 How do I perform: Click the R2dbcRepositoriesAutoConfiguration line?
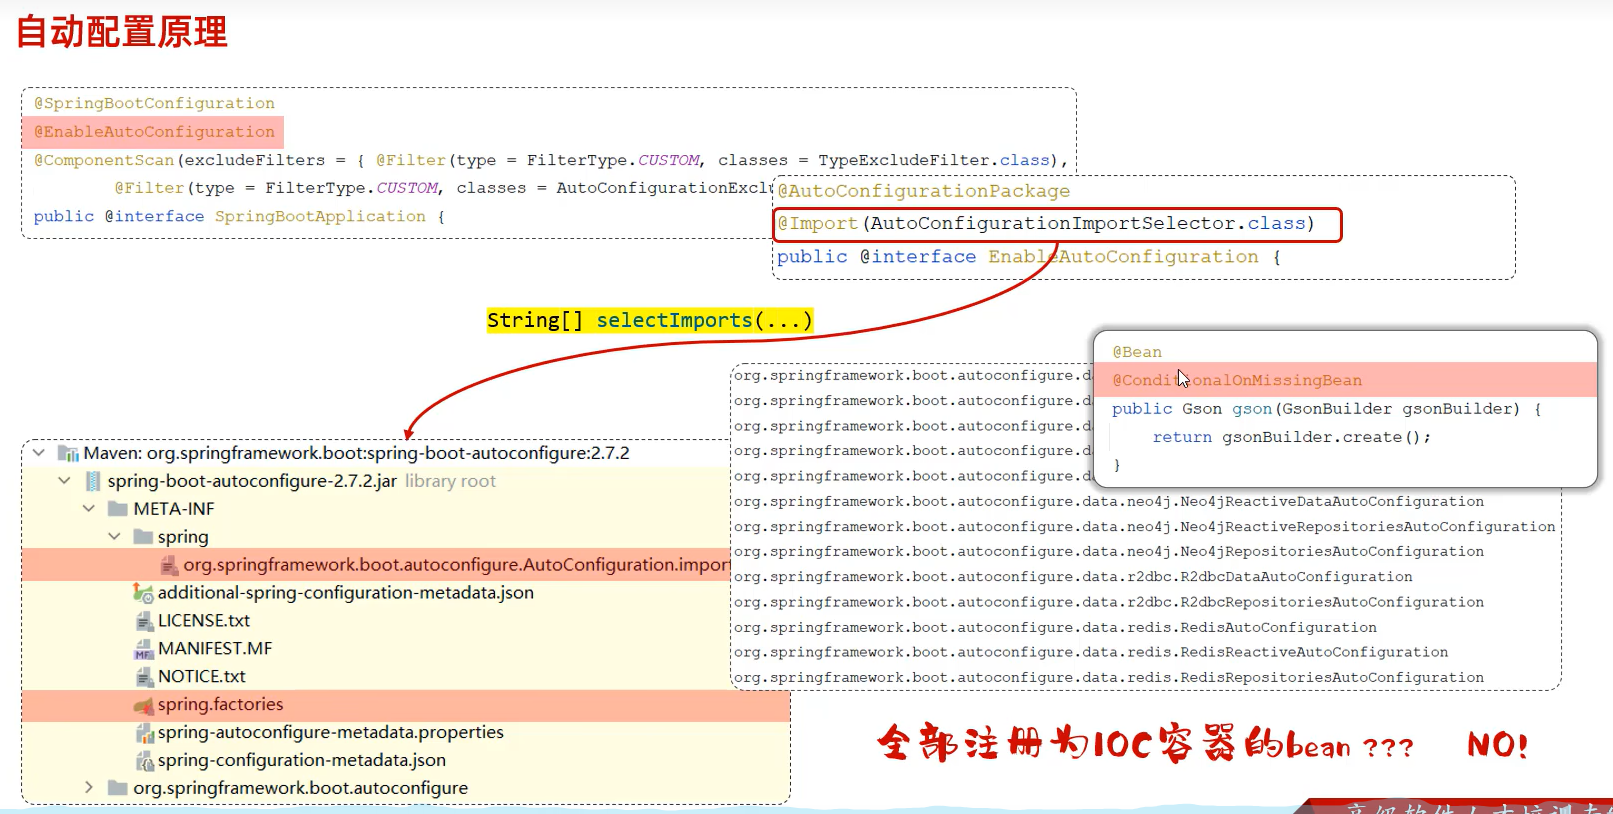[1108, 602]
